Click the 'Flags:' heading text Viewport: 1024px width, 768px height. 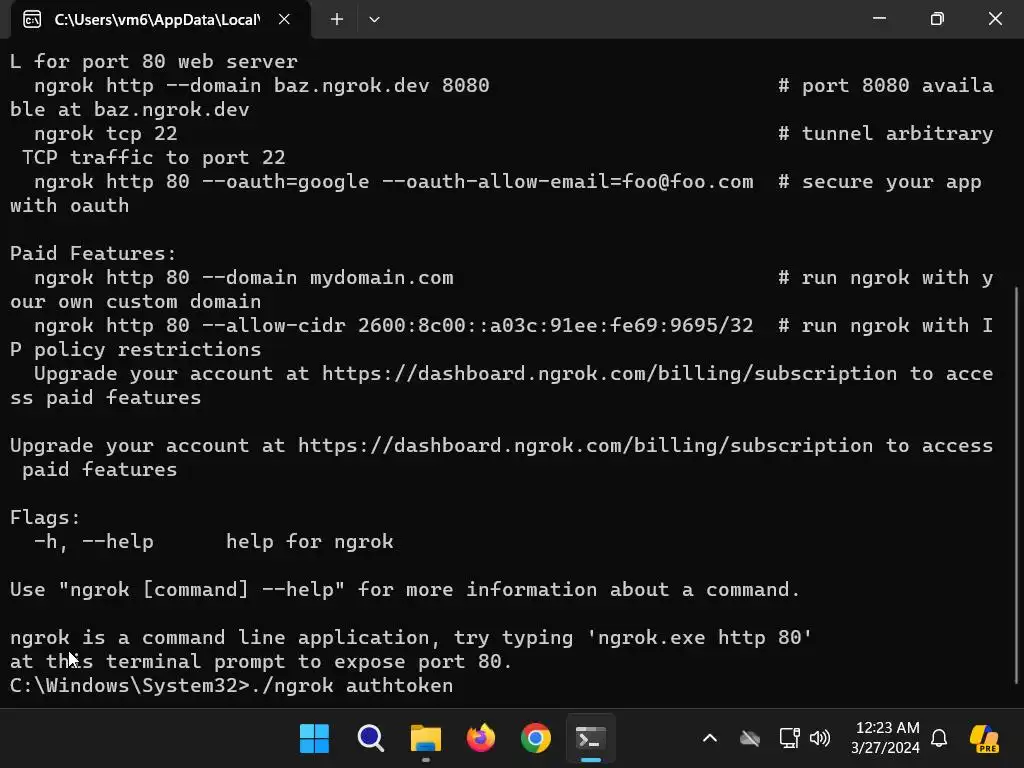pos(45,518)
